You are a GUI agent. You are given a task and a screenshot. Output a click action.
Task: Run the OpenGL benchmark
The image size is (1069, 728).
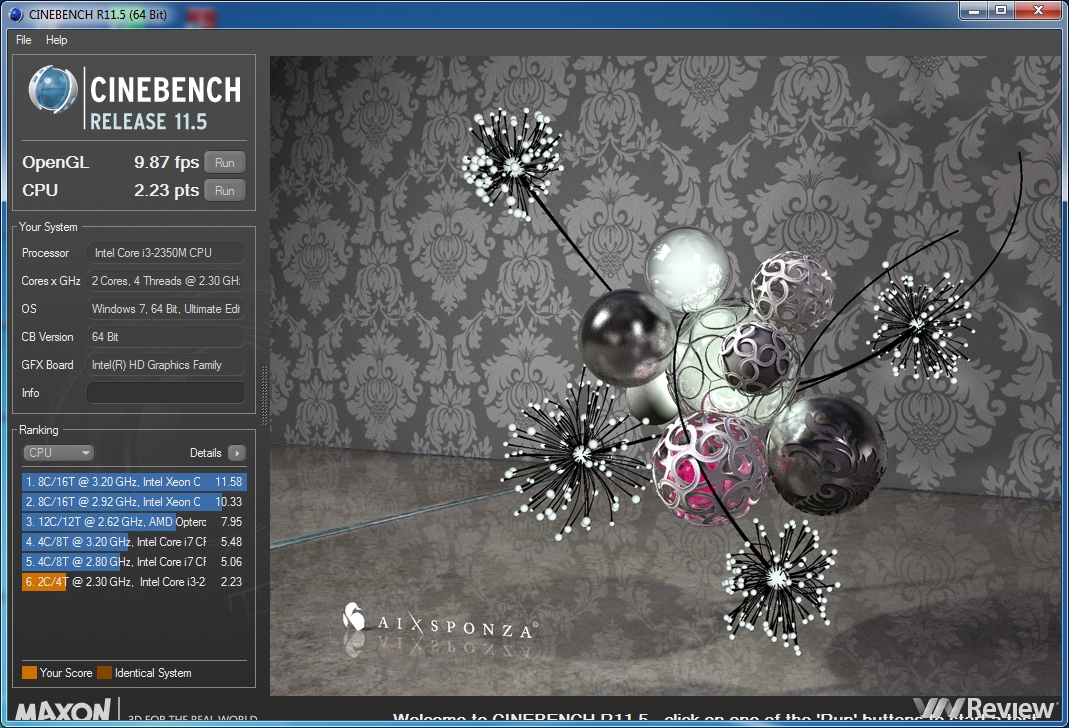[x=224, y=163]
